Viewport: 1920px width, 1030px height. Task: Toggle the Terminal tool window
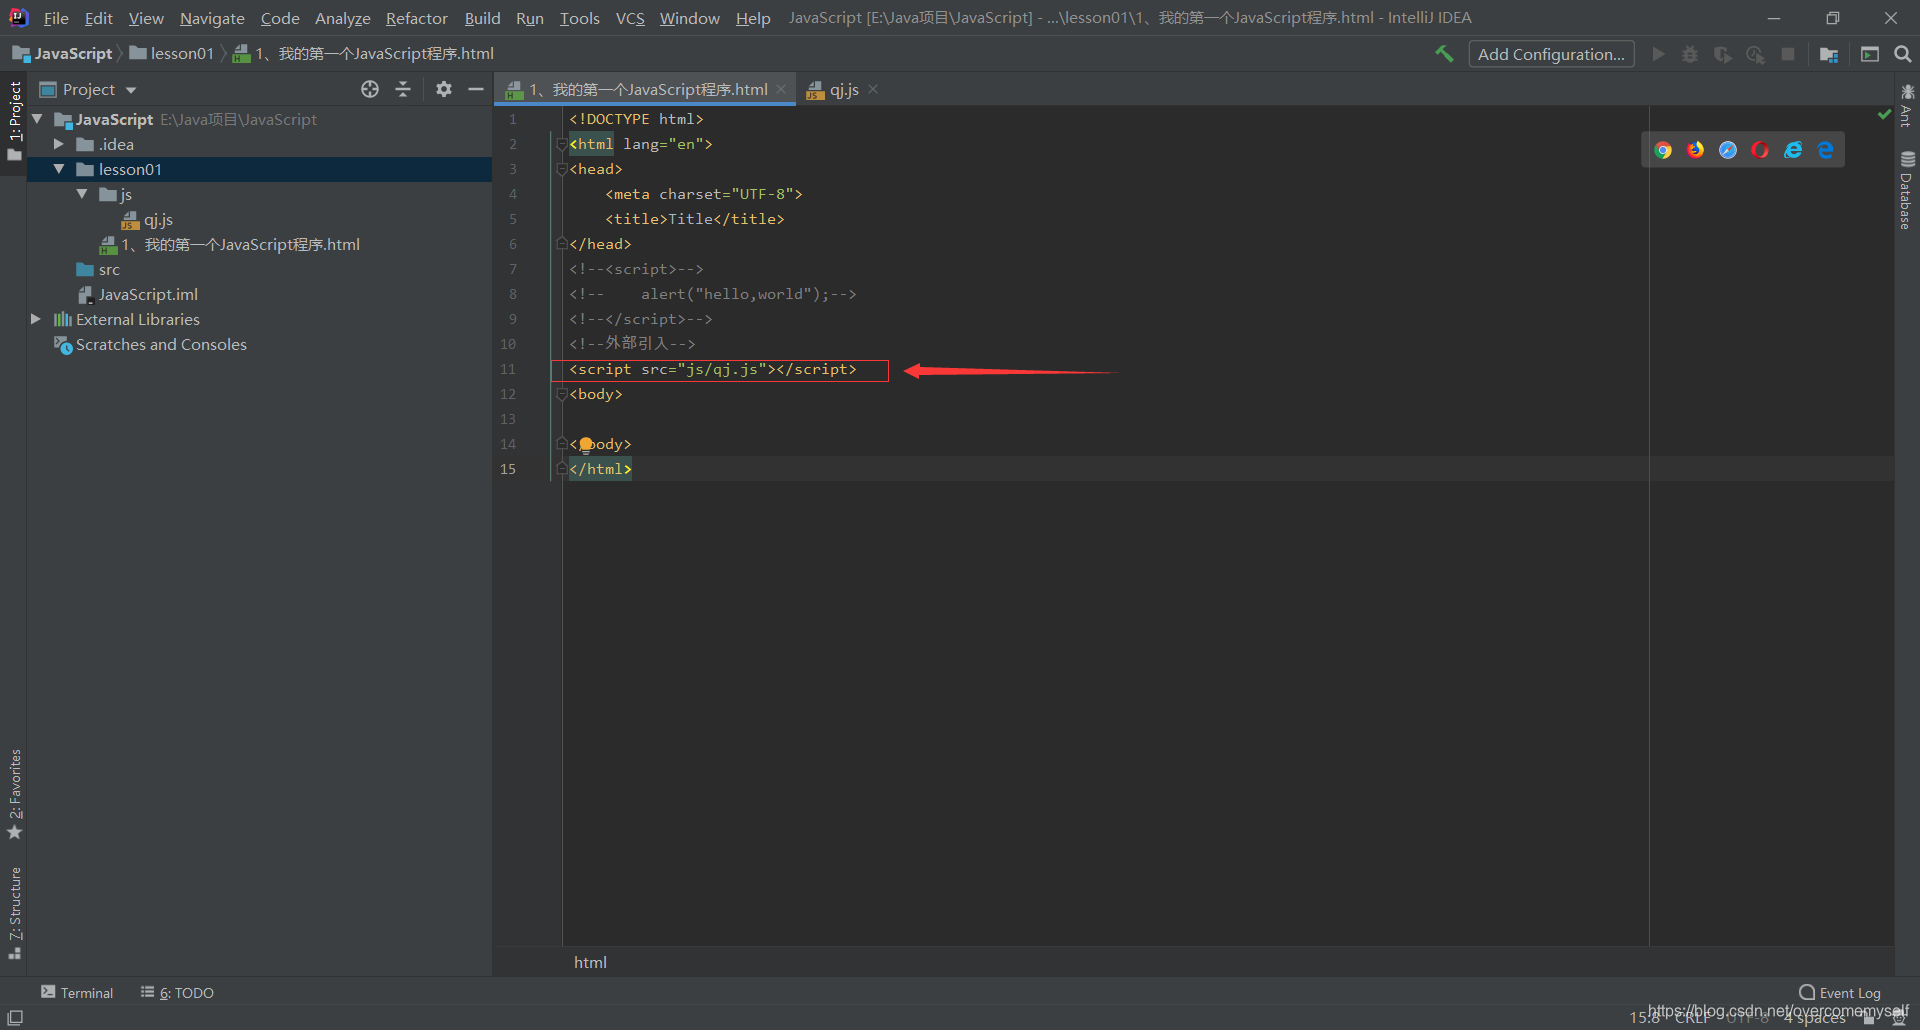point(77,992)
